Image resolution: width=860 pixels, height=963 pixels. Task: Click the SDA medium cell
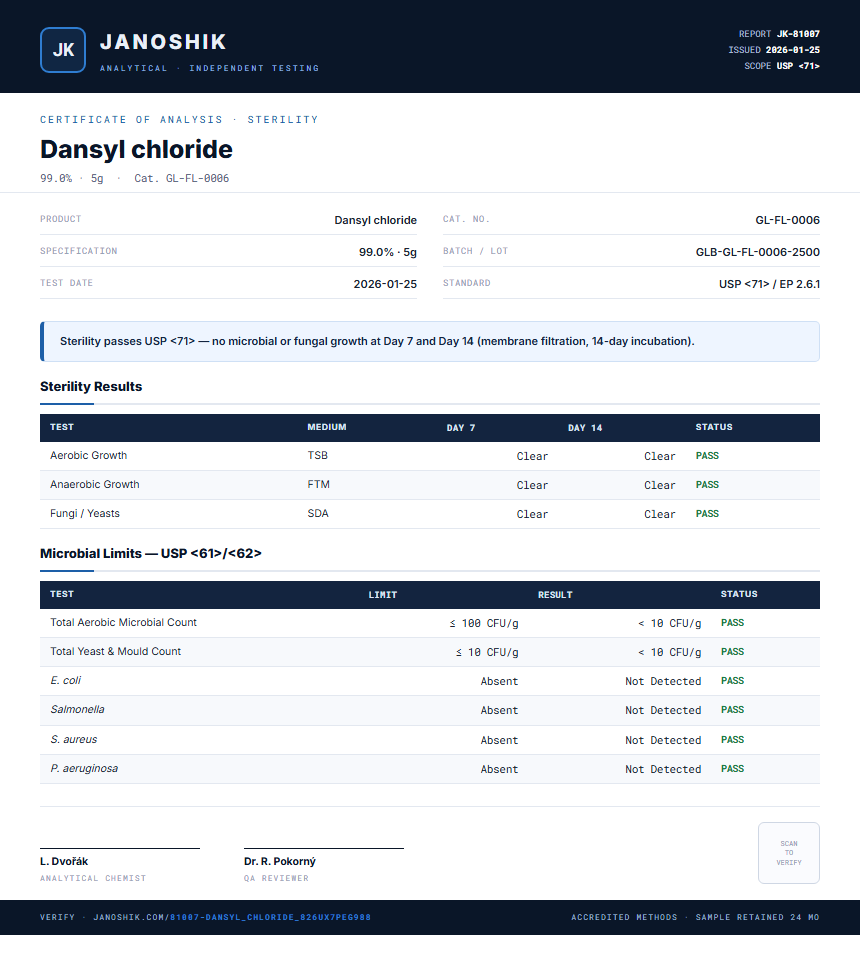[318, 513]
